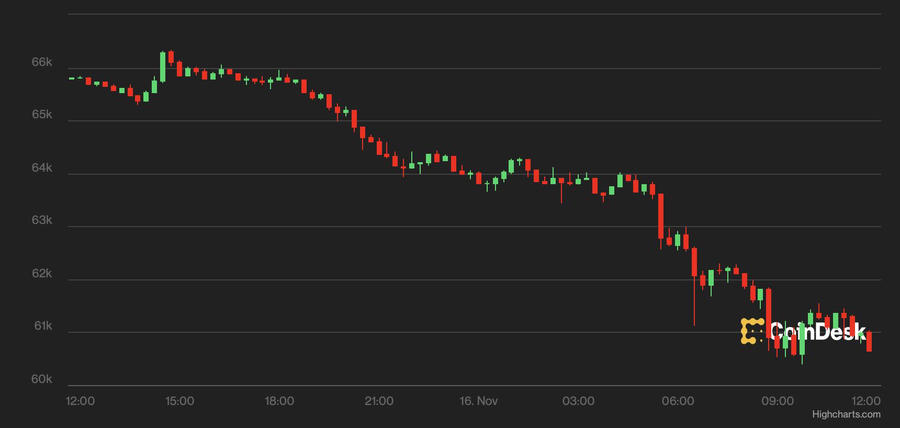The image size is (900, 428).
Task: Select the 18:00 time axis label
Action: (x=279, y=401)
